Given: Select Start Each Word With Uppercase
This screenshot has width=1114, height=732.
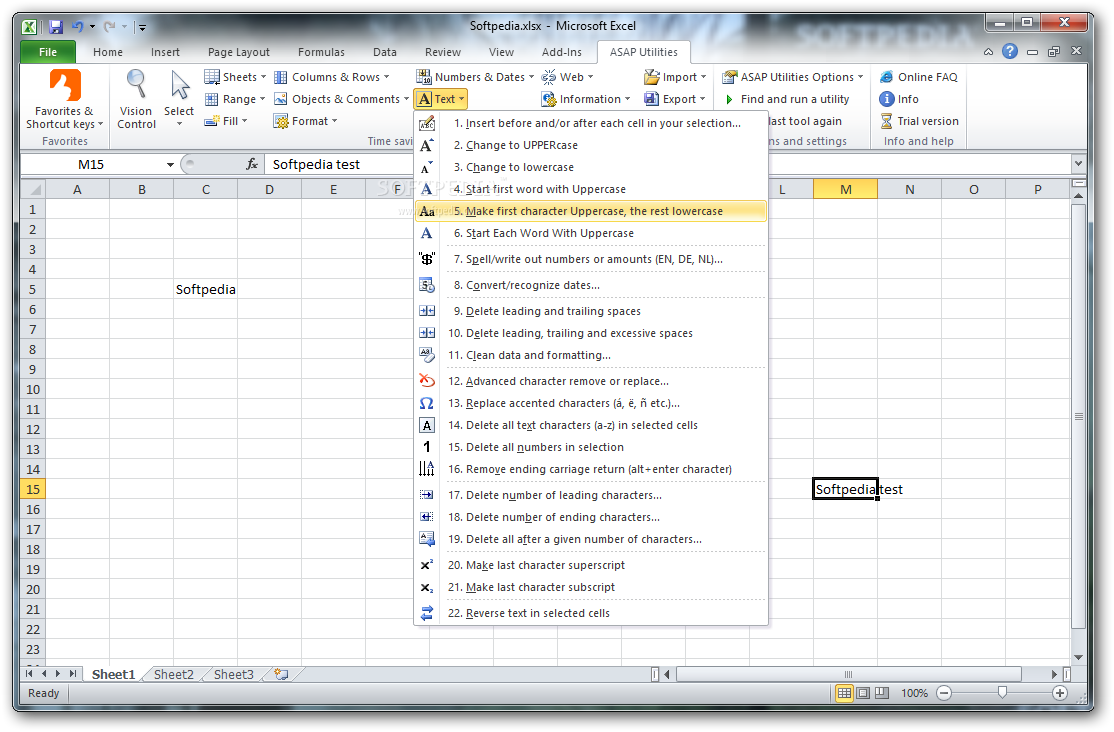Looking at the screenshot, I should click(x=590, y=233).
